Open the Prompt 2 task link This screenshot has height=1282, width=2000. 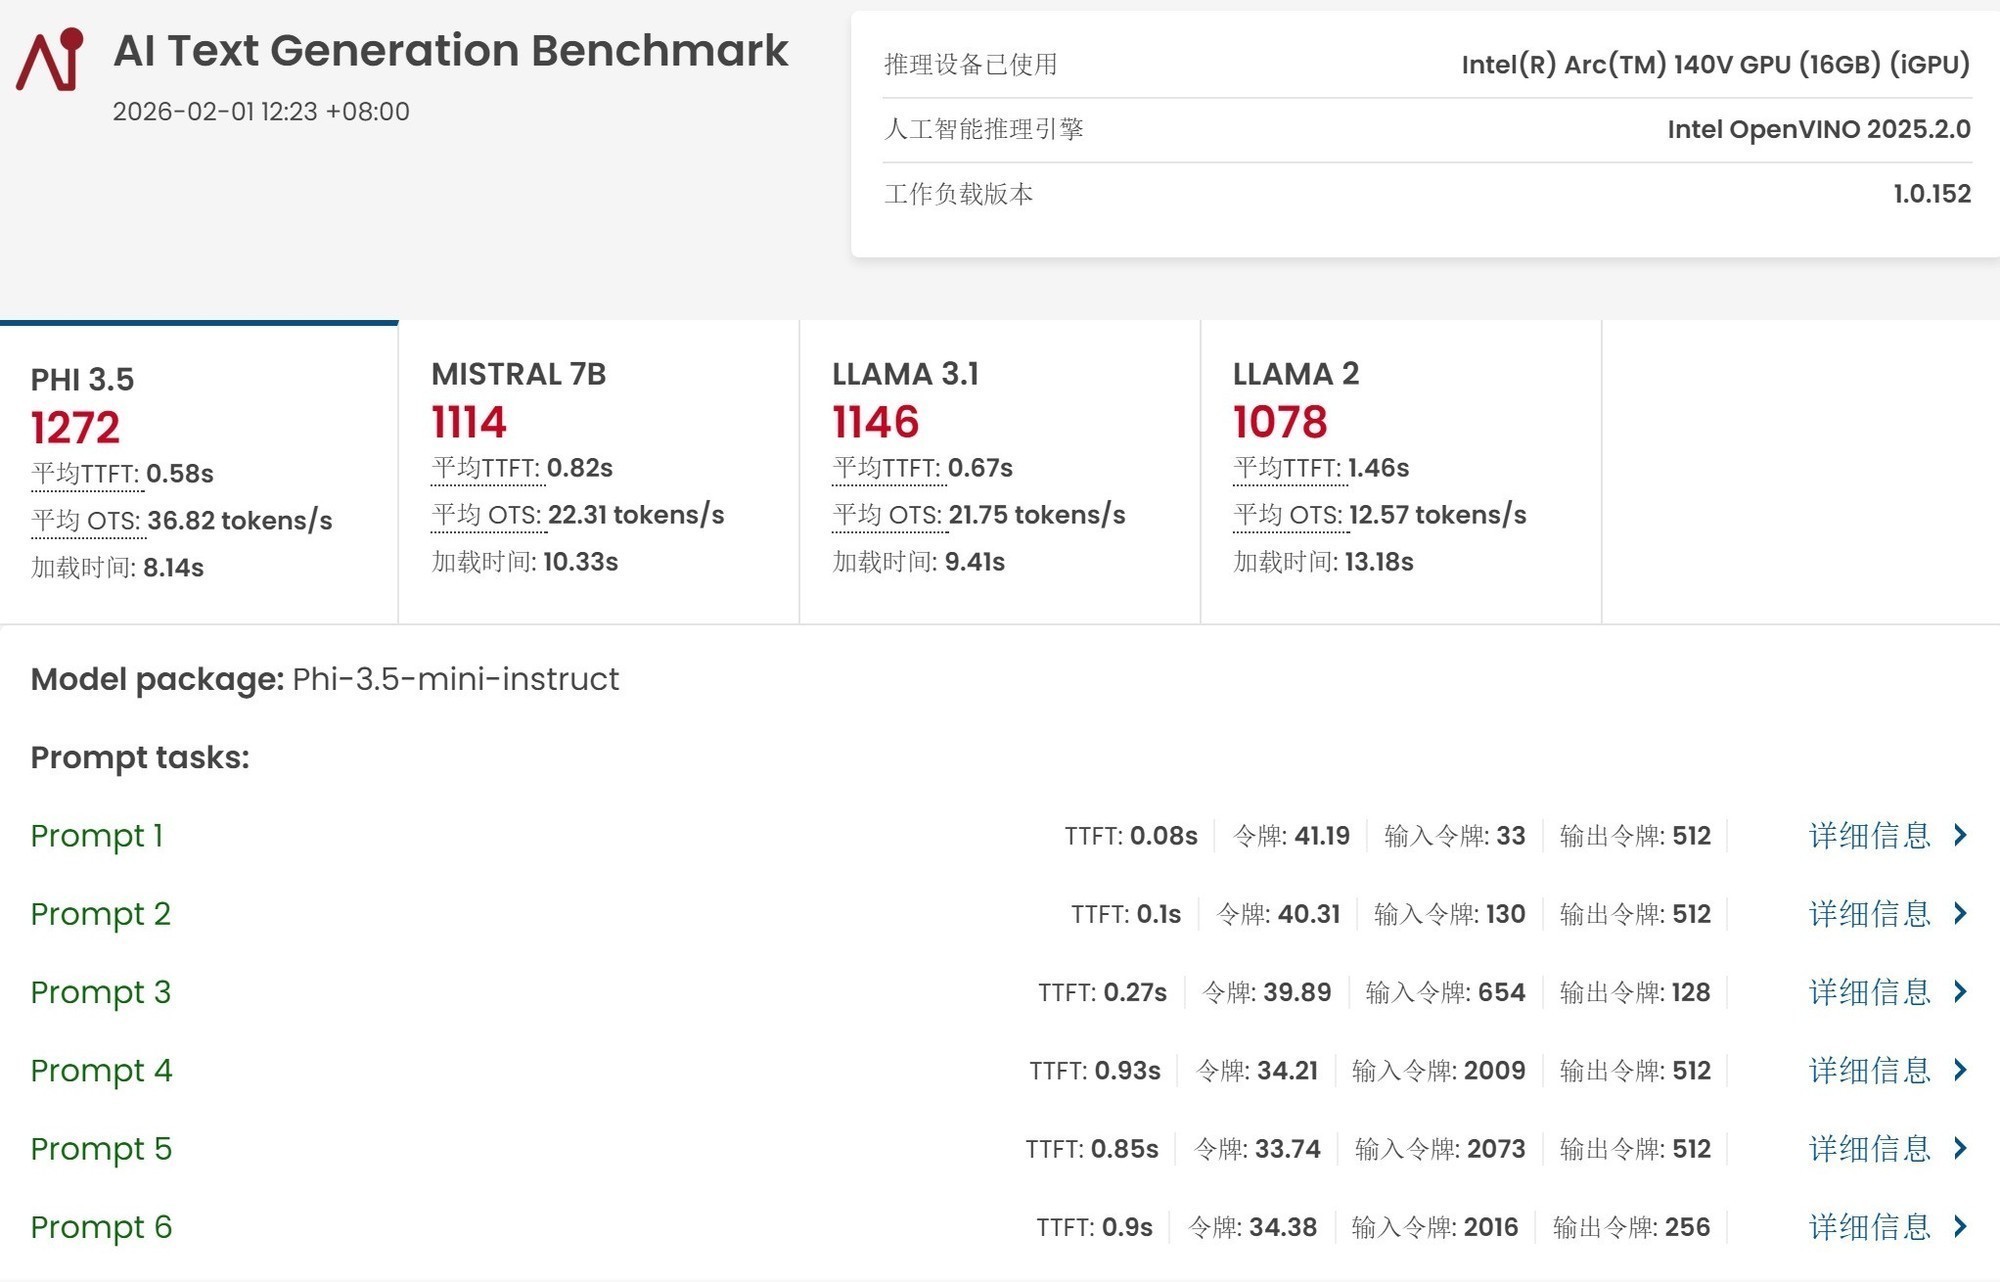(x=100, y=913)
